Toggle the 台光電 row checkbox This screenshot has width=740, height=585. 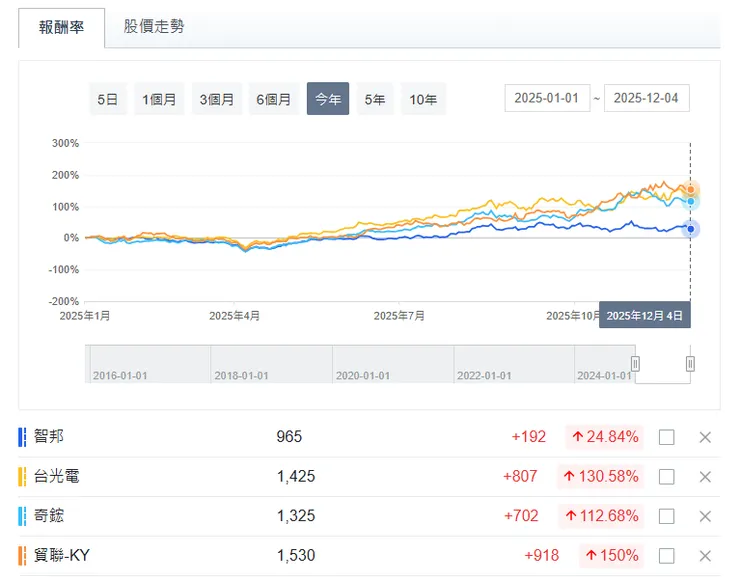tap(667, 477)
